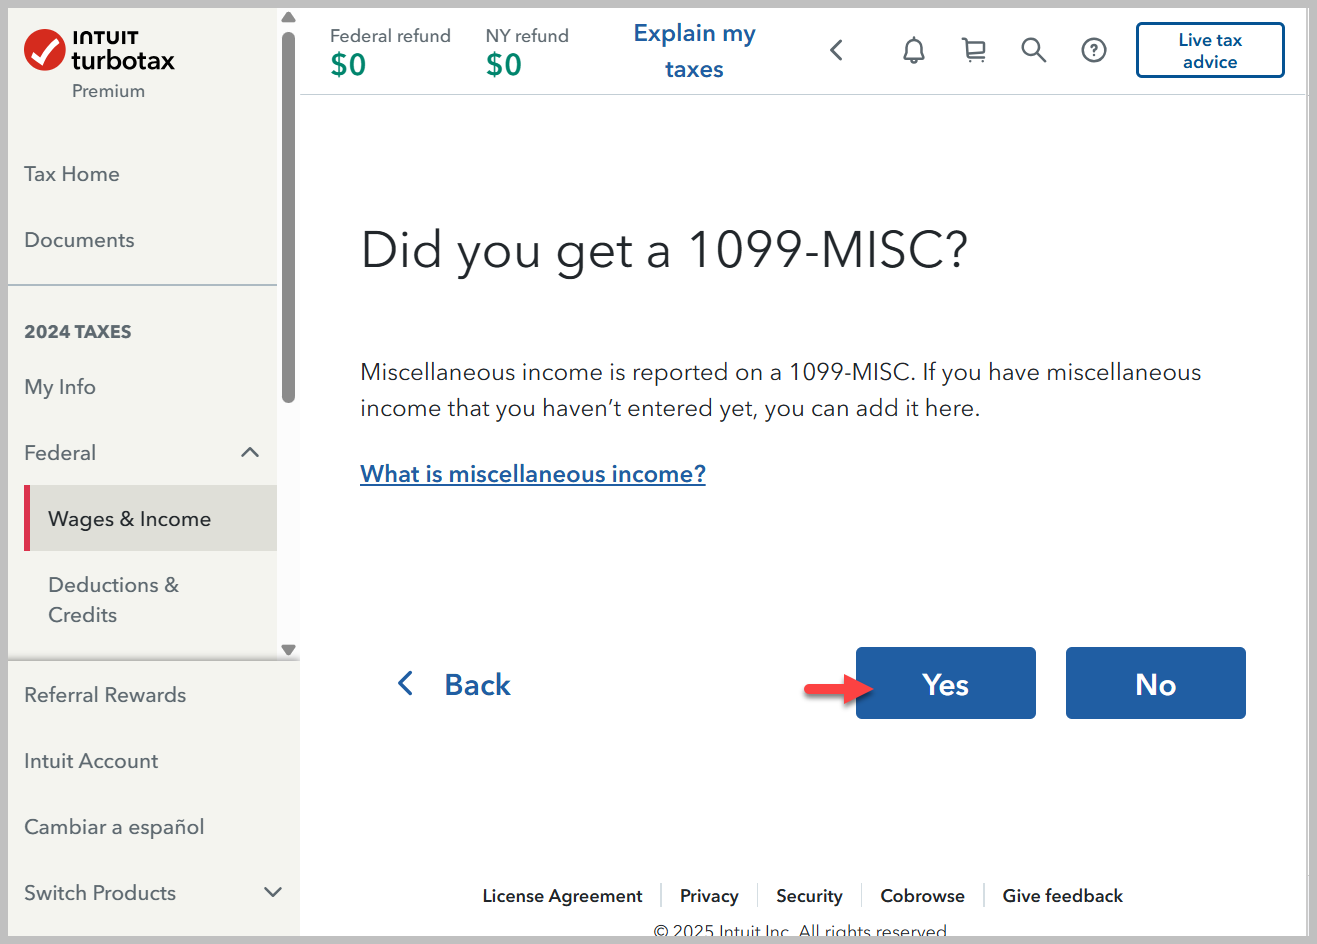Open Privacy footer link
Screen dimensions: 1317x944
pos(709,896)
